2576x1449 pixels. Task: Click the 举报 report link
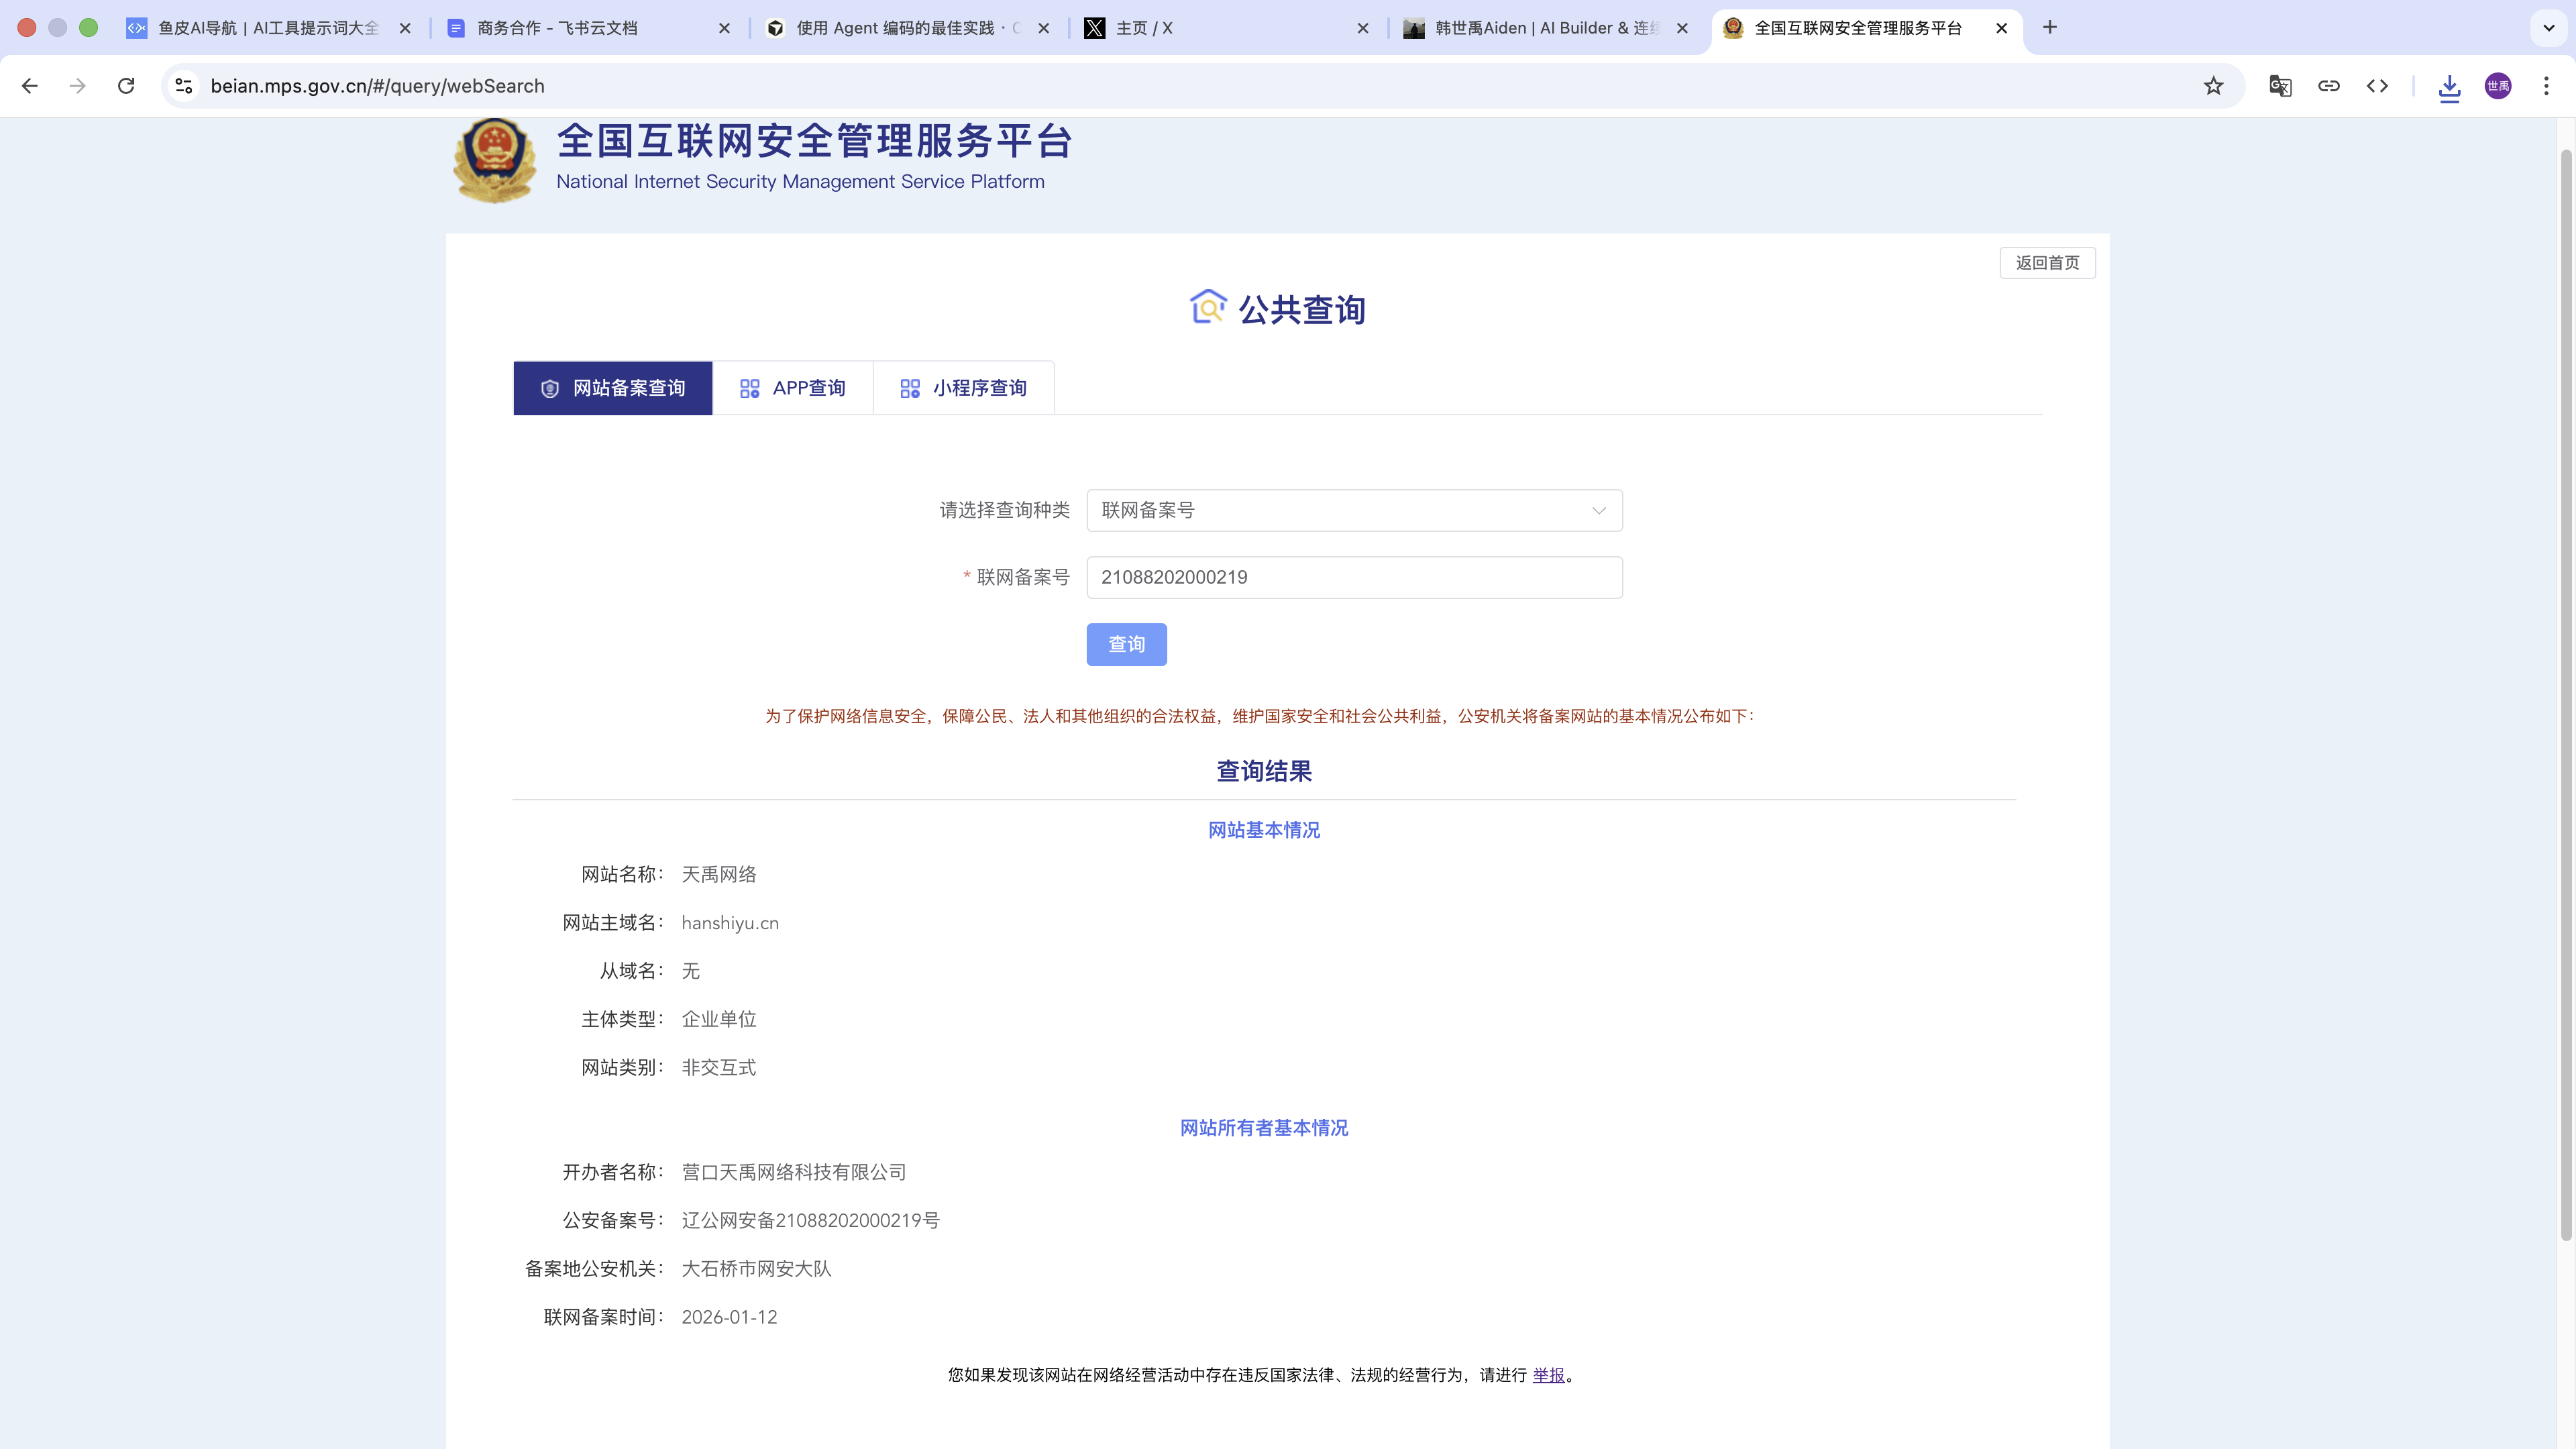tap(1548, 1375)
